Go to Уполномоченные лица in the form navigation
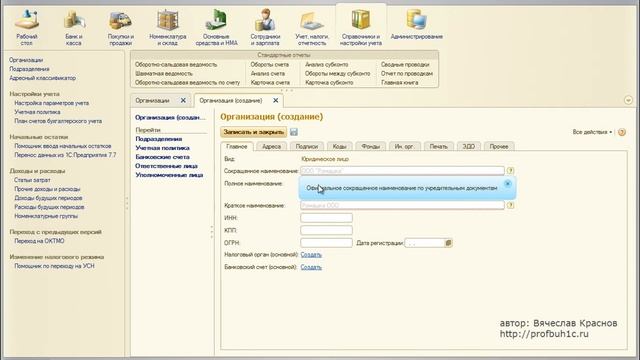640x360 pixels. pyautogui.click(x=169, y=175)
